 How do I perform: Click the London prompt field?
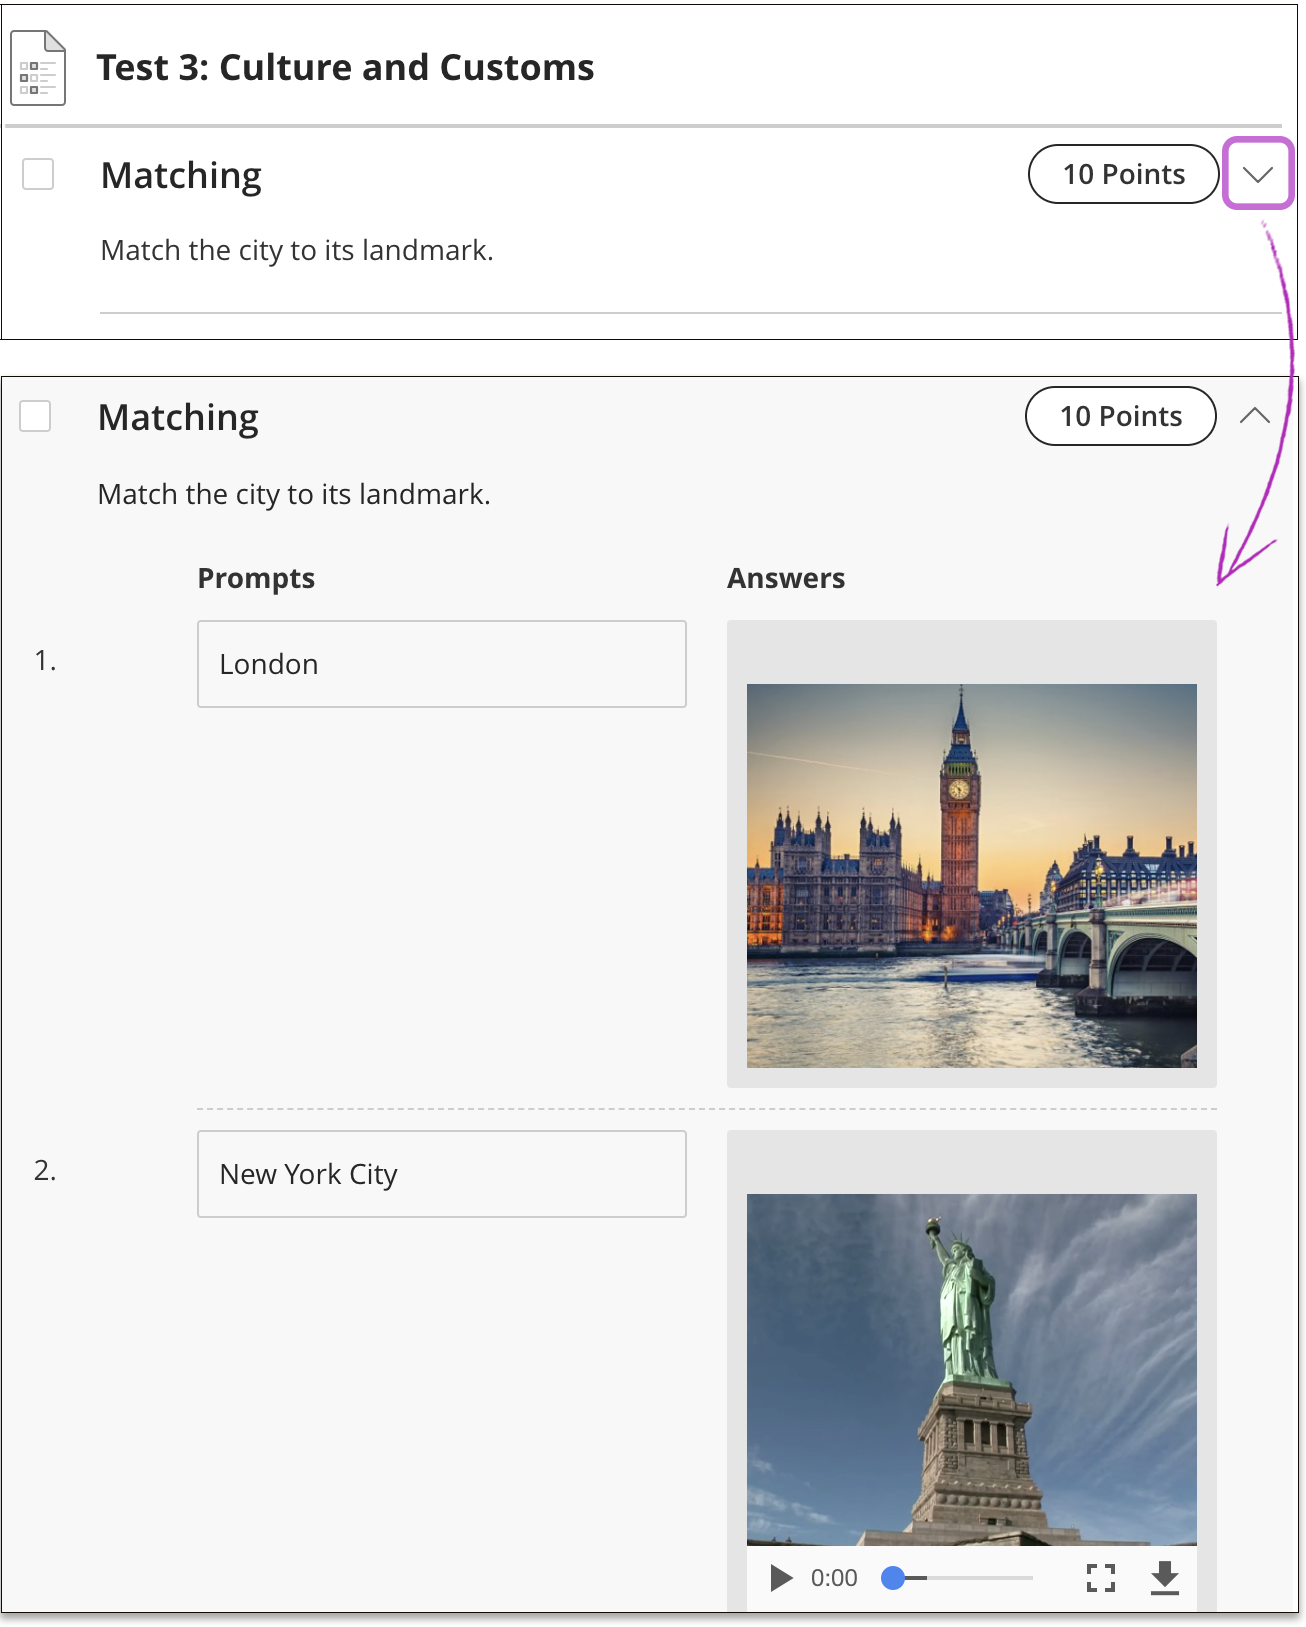pyautogui.click(x=441, y=664)
